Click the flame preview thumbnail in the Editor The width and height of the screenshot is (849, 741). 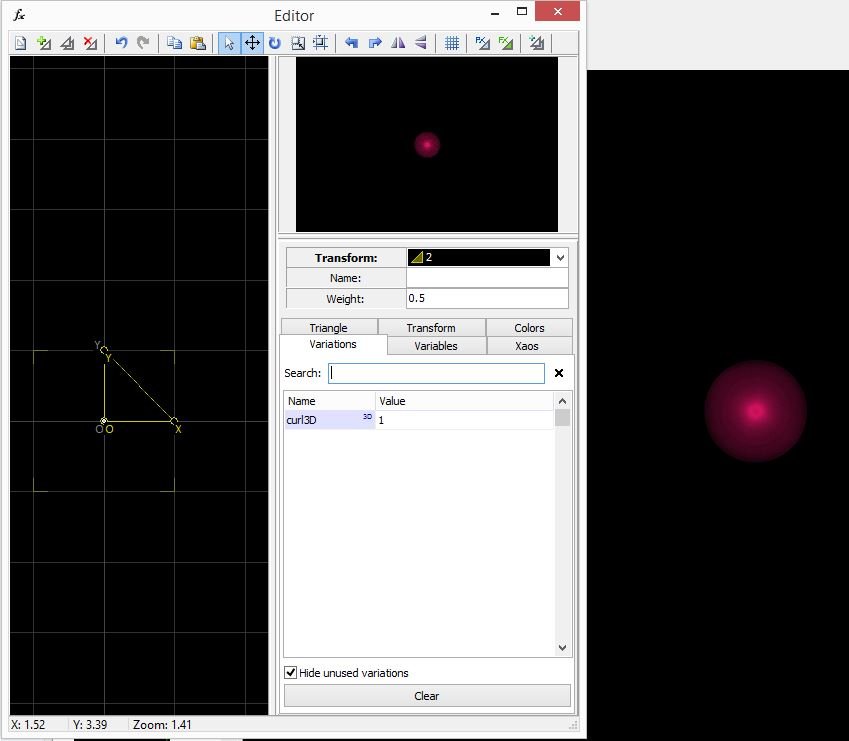(427, 145)
